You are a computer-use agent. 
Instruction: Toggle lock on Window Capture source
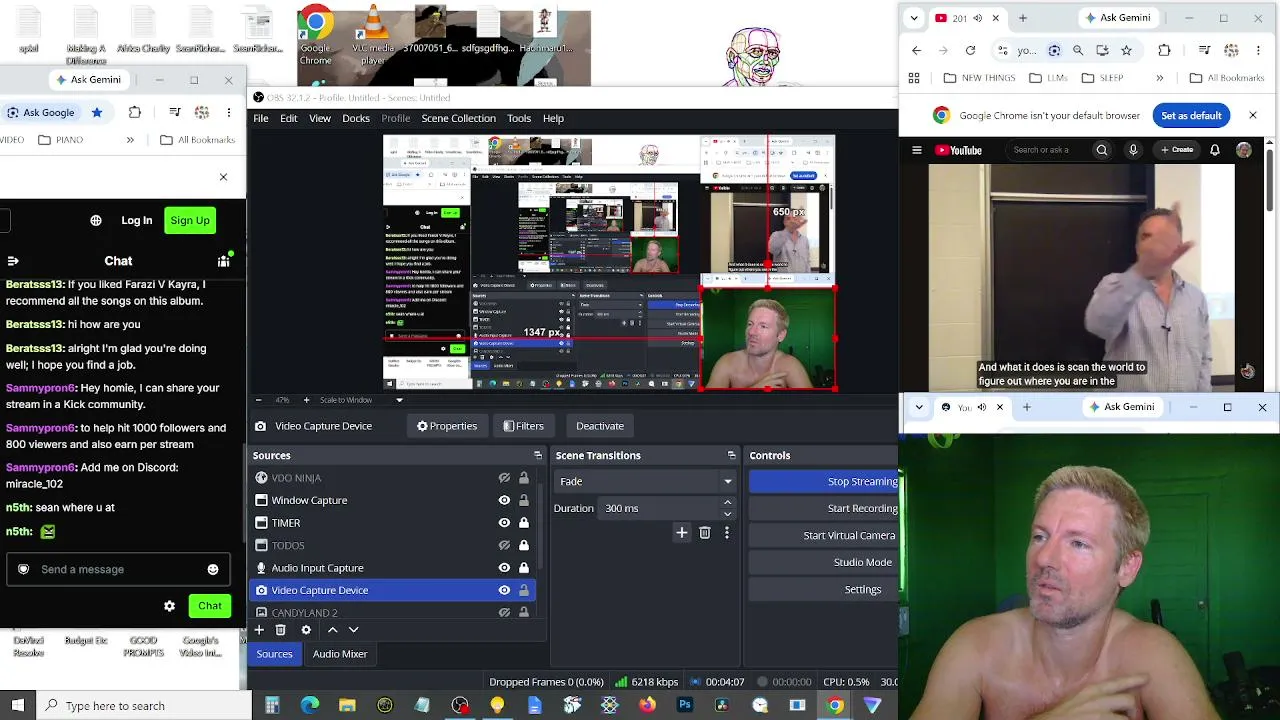tap(523, 500)
